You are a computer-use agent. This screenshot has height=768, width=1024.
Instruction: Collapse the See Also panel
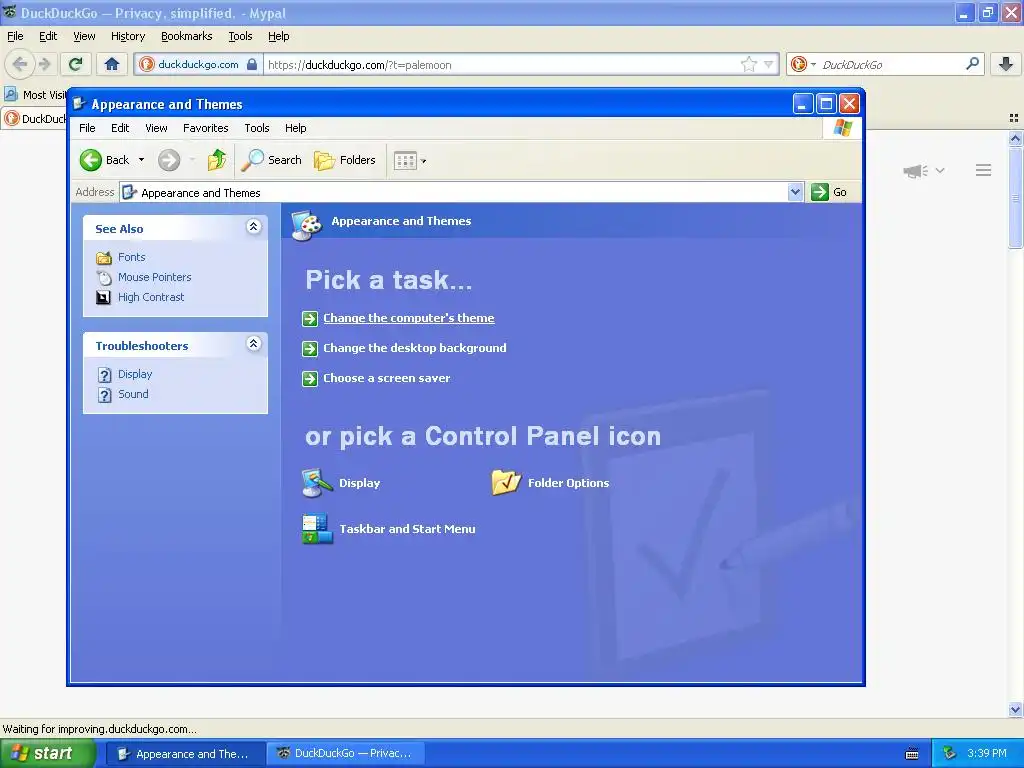pos(253,227)
